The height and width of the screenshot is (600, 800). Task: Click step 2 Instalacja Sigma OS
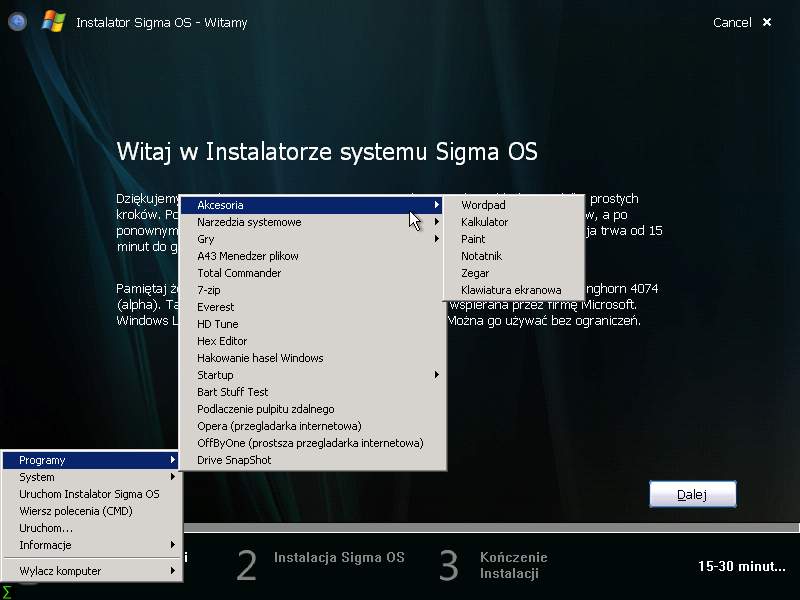point(320,565)
